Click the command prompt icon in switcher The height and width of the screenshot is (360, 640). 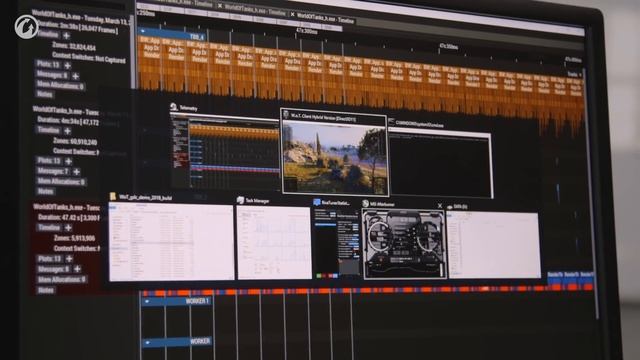[391, 122]
